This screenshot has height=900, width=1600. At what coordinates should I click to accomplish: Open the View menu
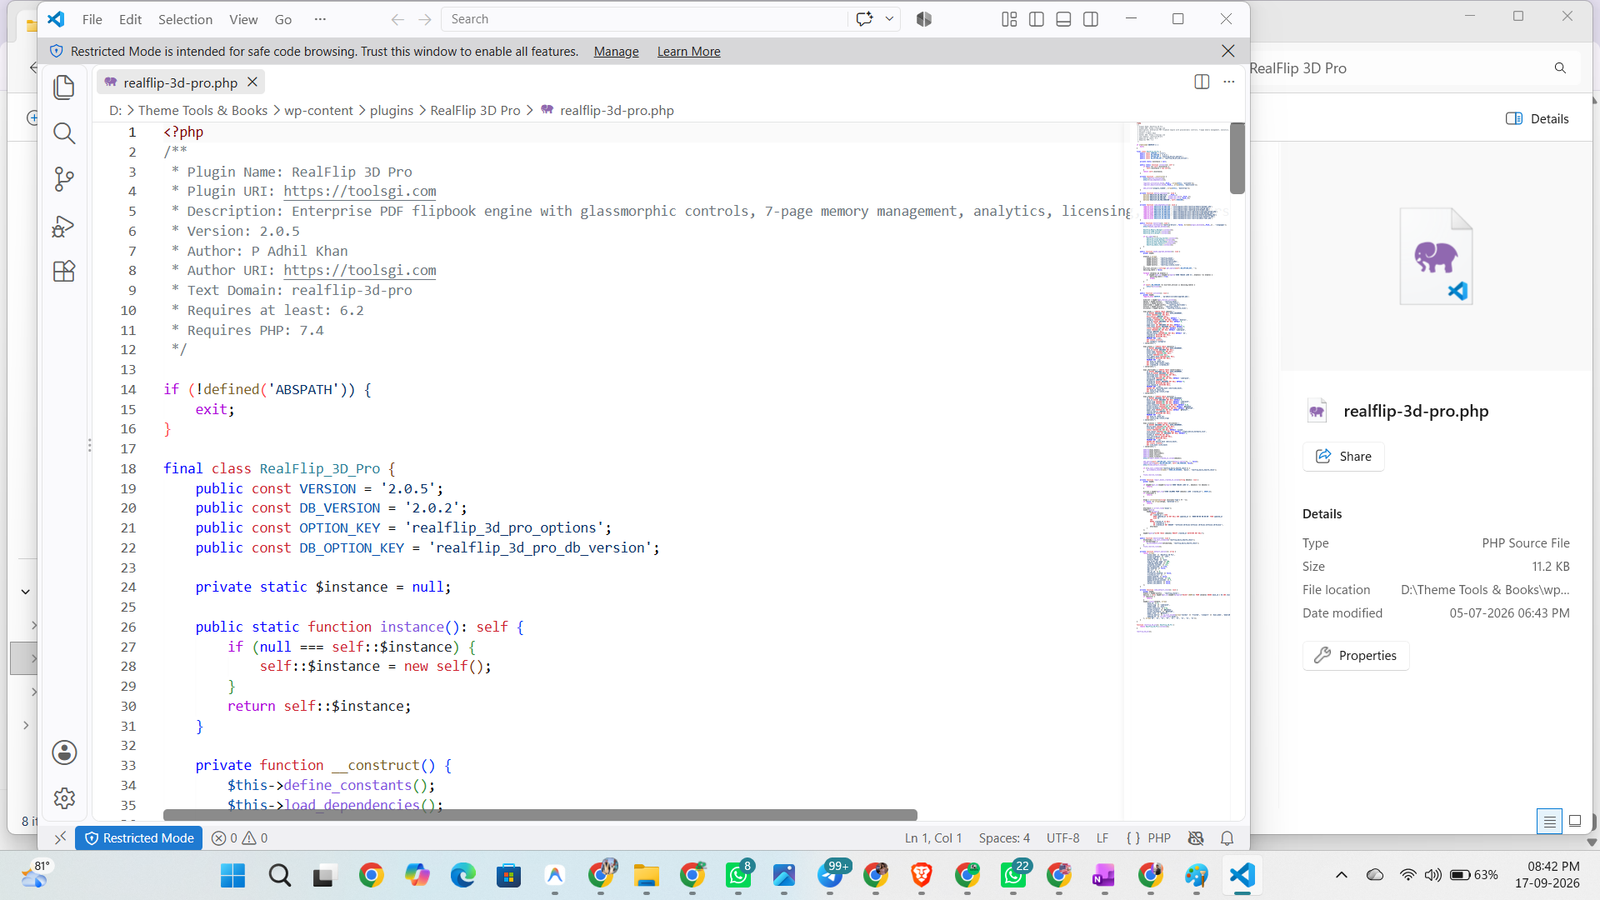[x=243, y=19]
